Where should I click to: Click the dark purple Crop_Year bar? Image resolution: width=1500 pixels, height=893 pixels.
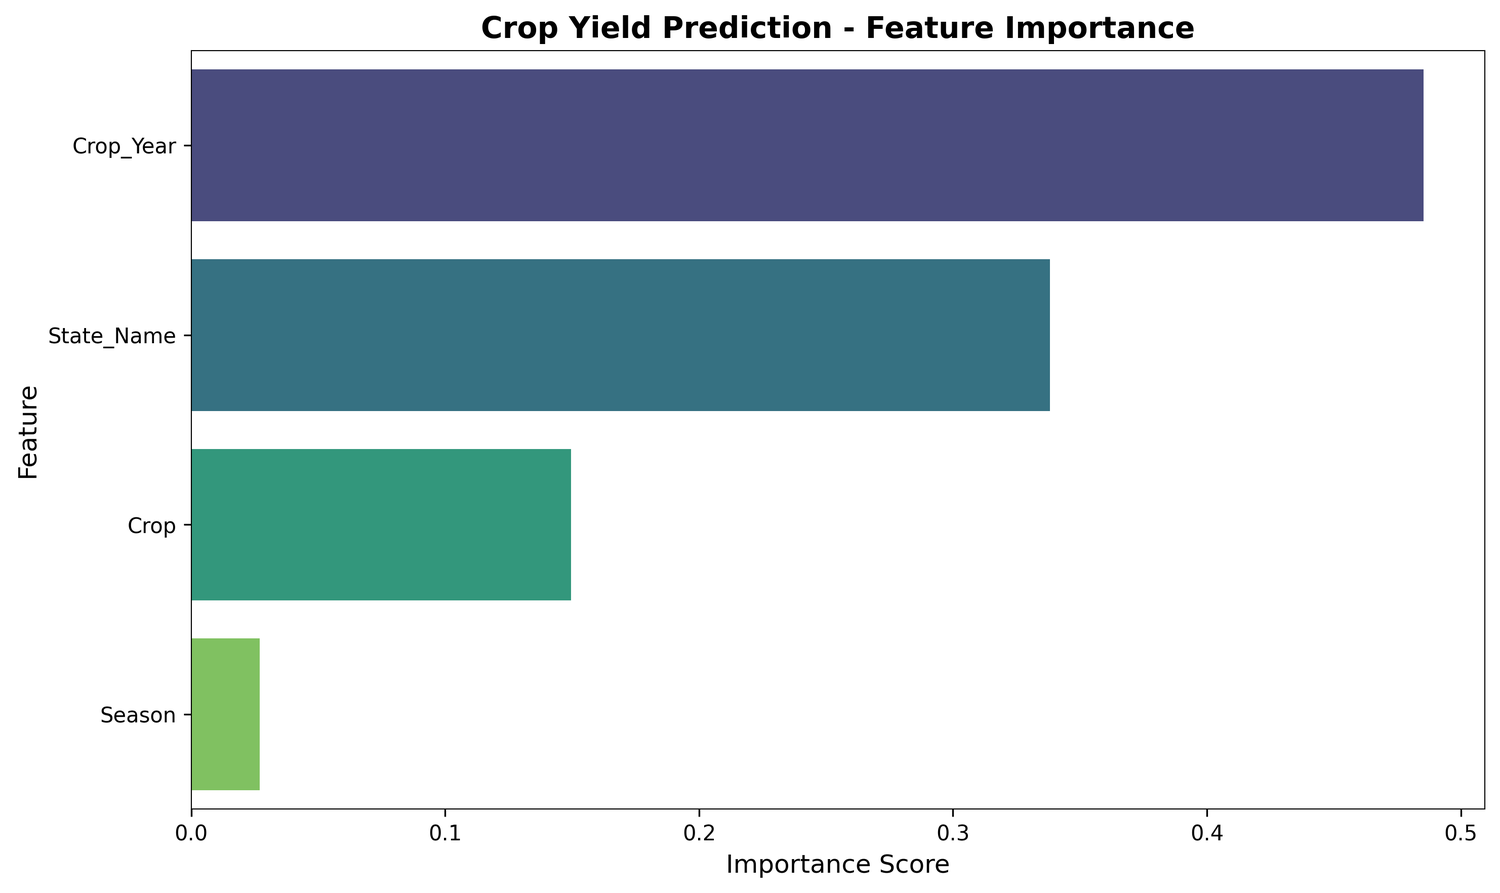click(x=806, y=145)
